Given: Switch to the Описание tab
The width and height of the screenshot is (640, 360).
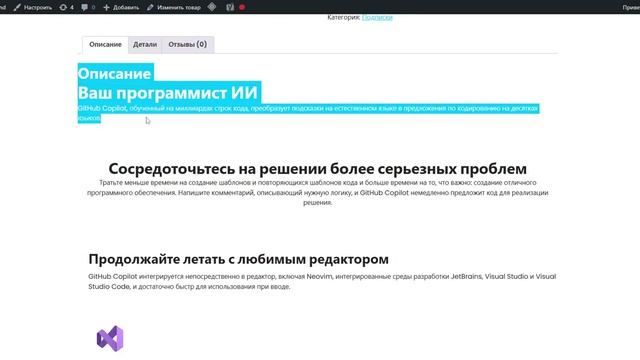Looking at the screenshot, I should tap(105, 44).
